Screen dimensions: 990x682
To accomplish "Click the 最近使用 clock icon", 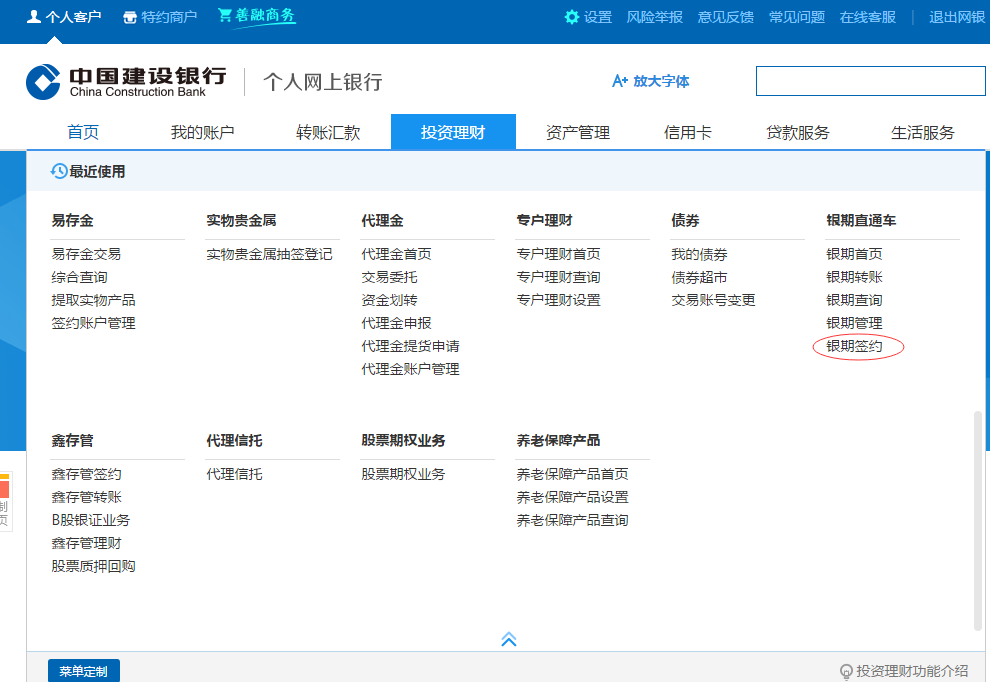I will click(x=59, y=171).
